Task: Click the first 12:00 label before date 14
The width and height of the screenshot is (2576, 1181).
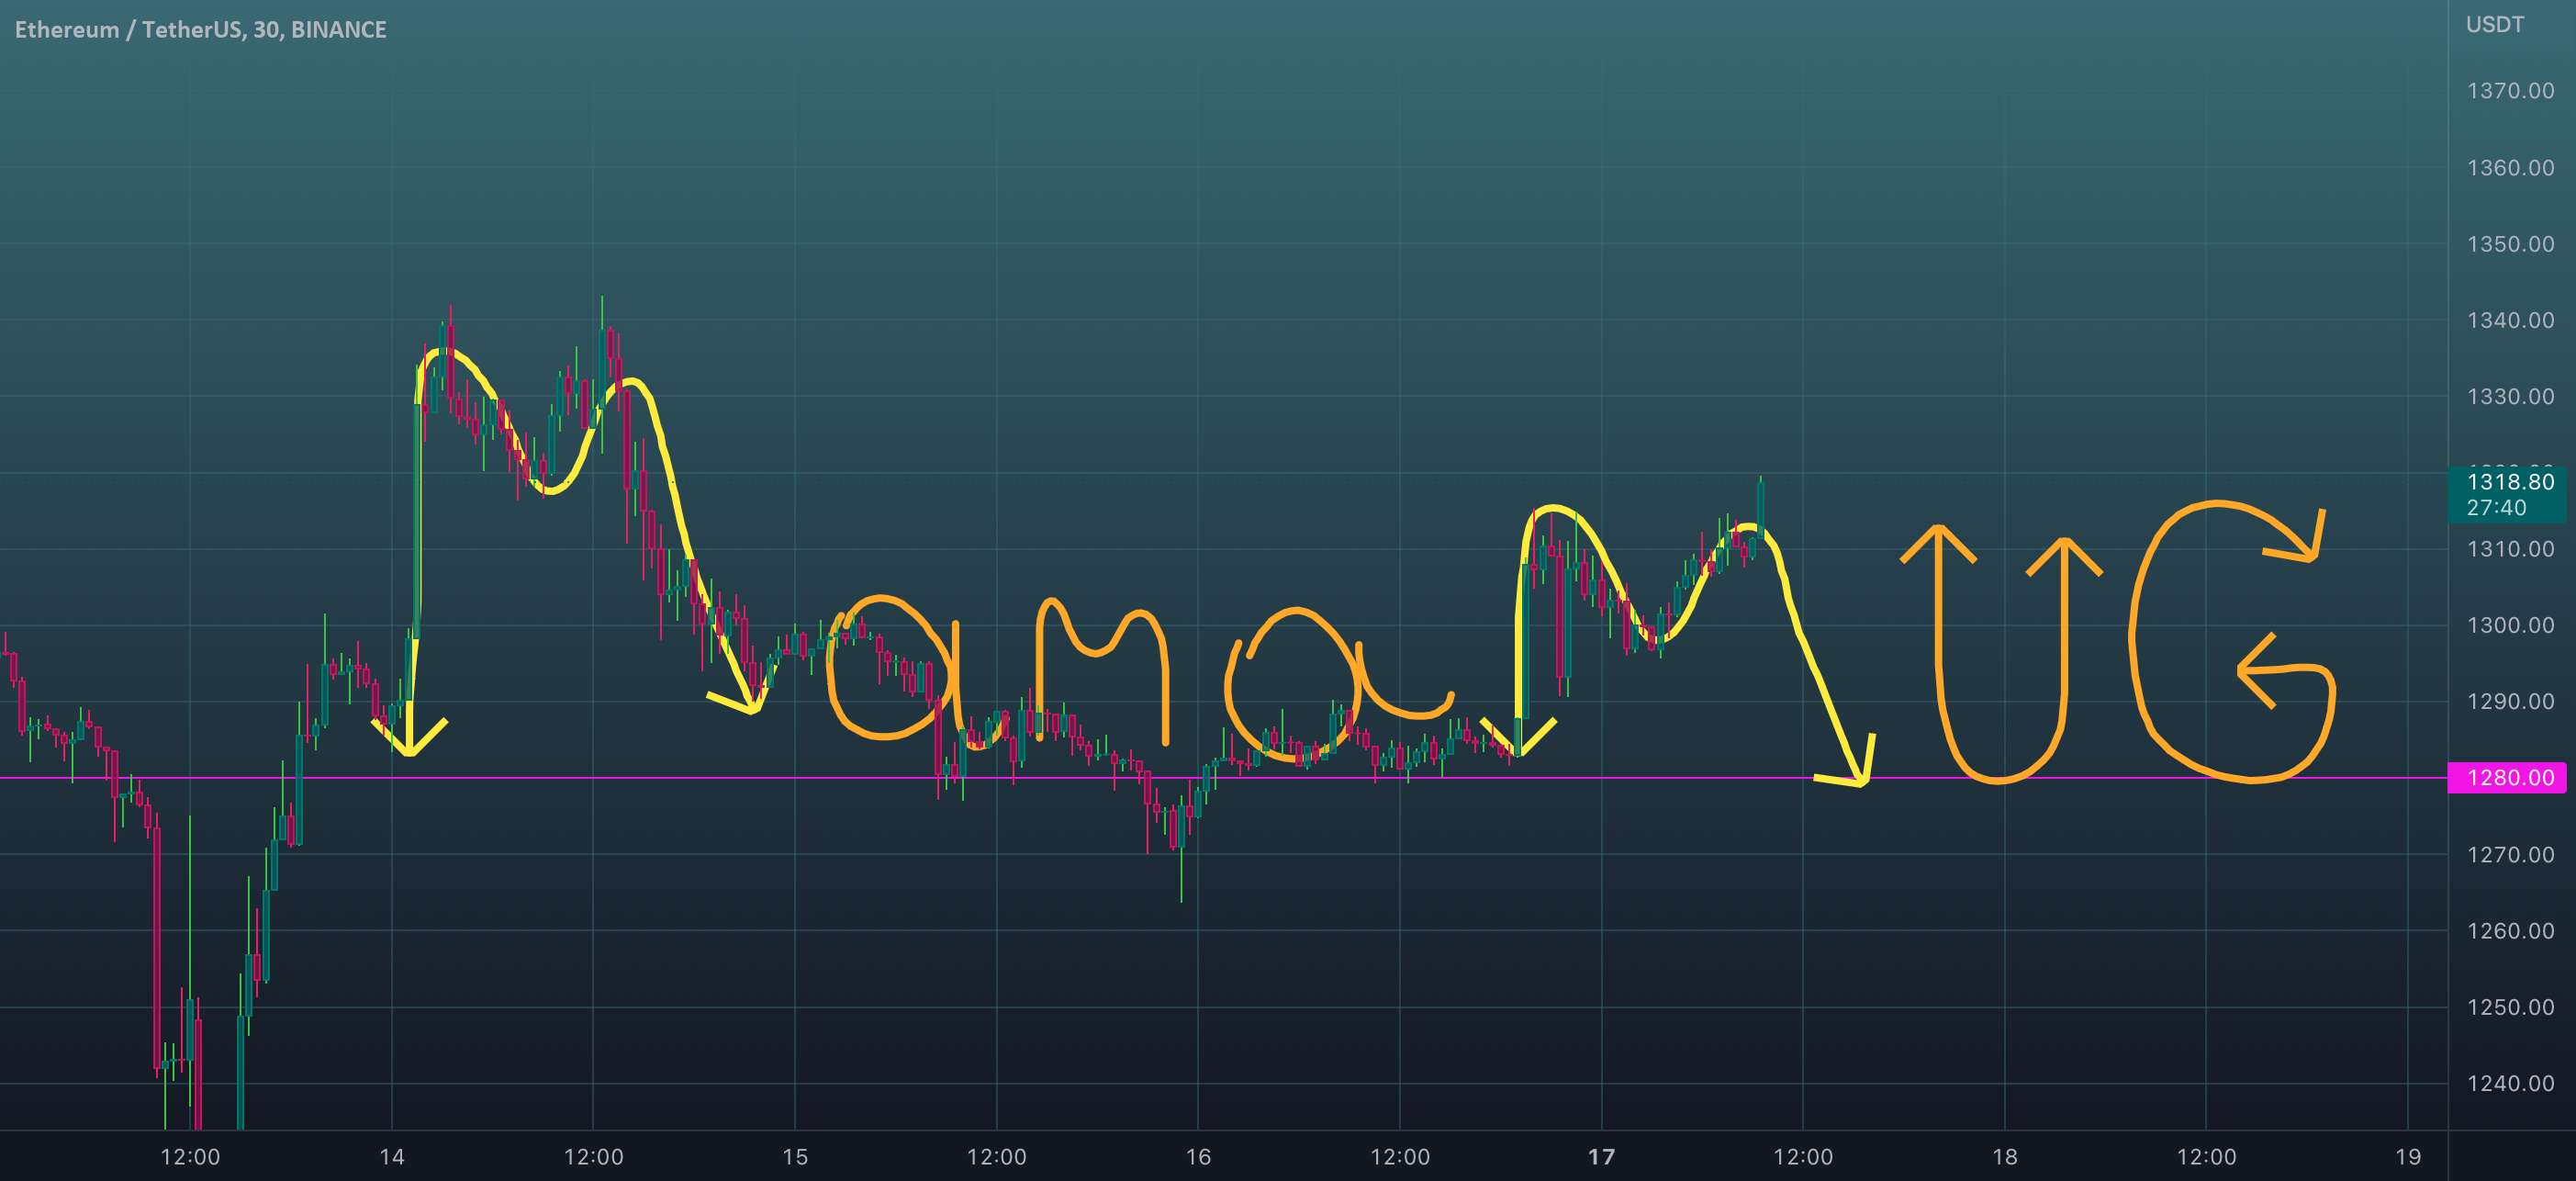Action: pos(190,1157)
